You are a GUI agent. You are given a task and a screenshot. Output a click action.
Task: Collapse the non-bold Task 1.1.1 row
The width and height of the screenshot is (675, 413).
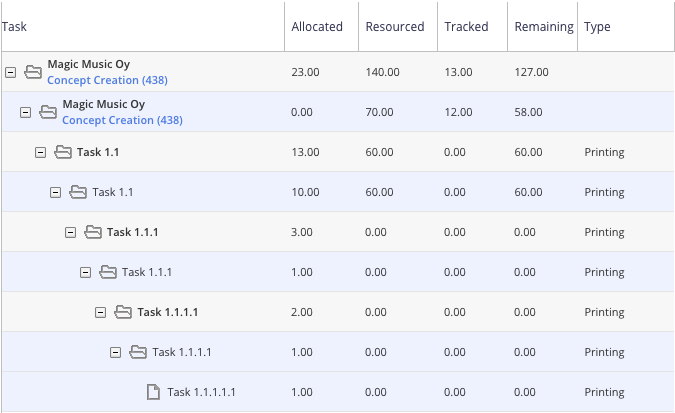click(86, 272)
